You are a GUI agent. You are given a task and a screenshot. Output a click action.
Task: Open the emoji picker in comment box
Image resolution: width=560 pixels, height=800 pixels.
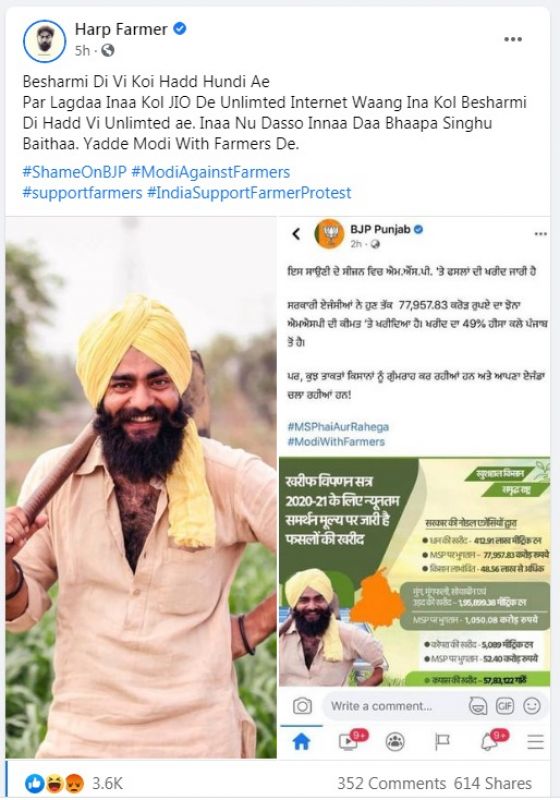532,706
